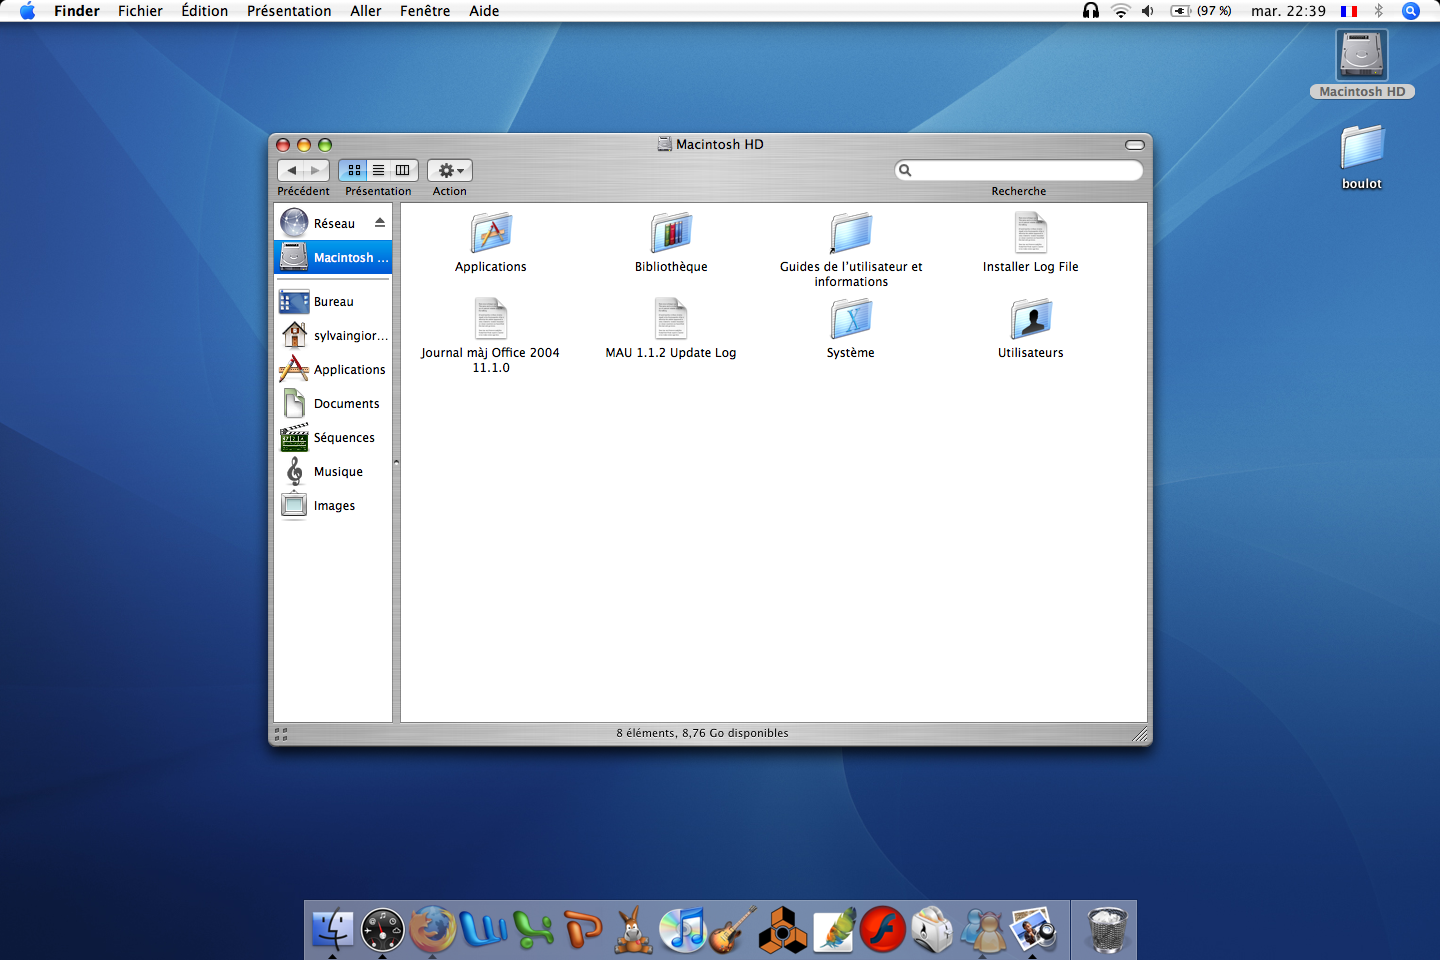This screenshot has width=1440, height=960.
Task: Select the Installer Log File document
Action: click(x=1031, y=233)
